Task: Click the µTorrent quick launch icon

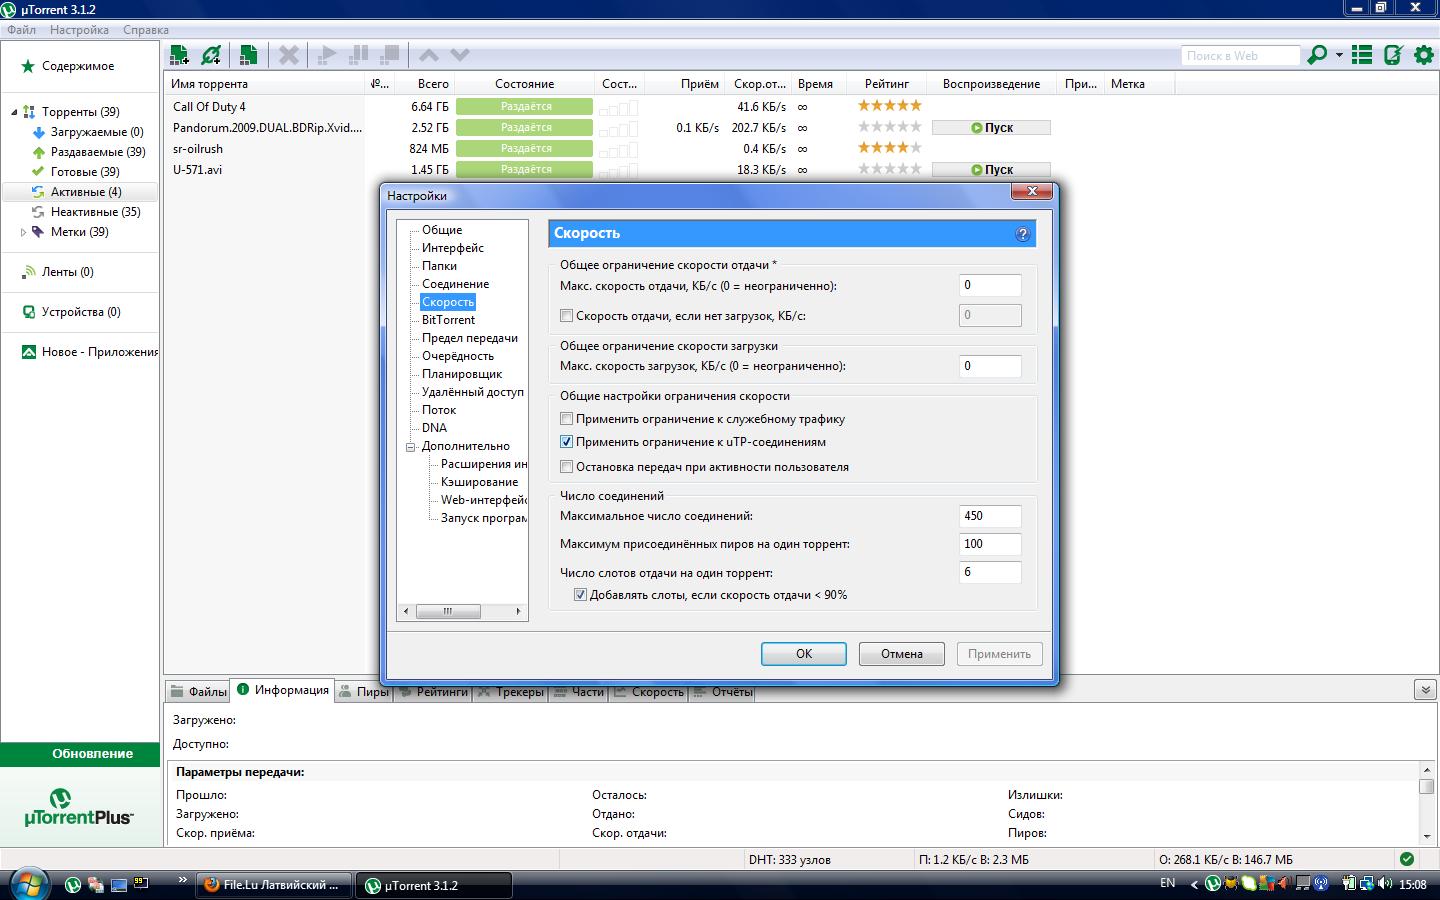Action: (x=73, y=884)
